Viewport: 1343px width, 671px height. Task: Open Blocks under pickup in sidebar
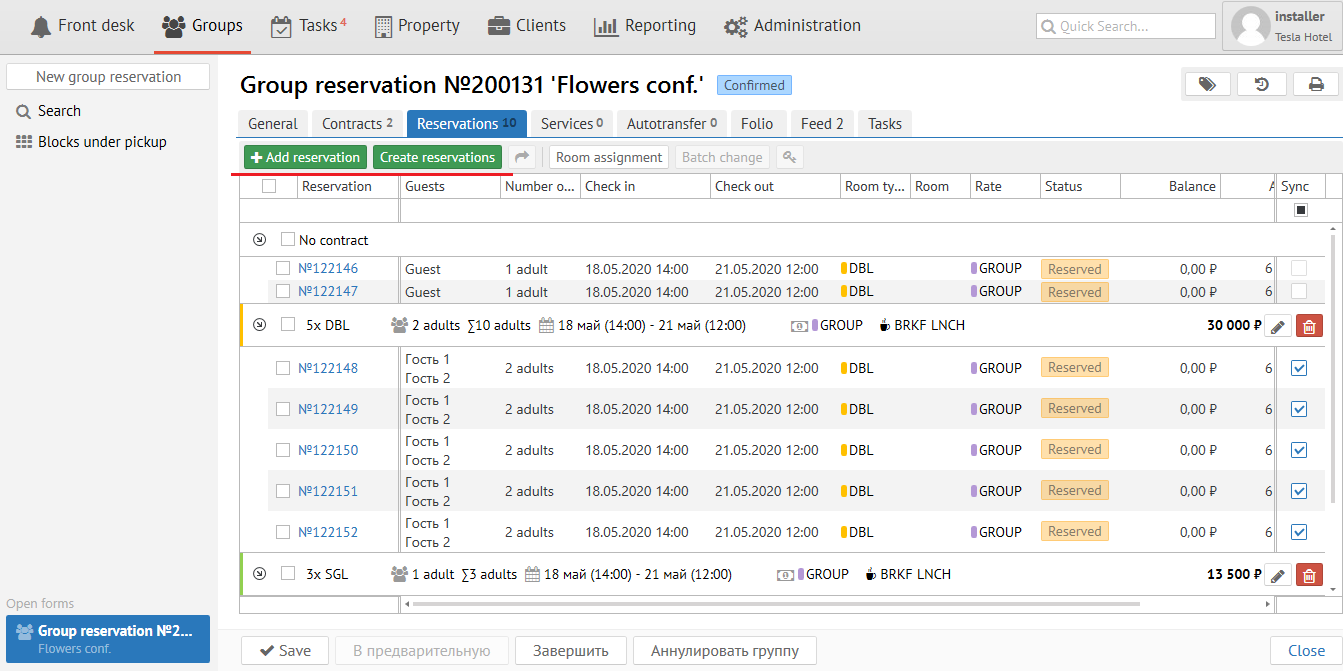pyautogui.click(x=102, y=142)
